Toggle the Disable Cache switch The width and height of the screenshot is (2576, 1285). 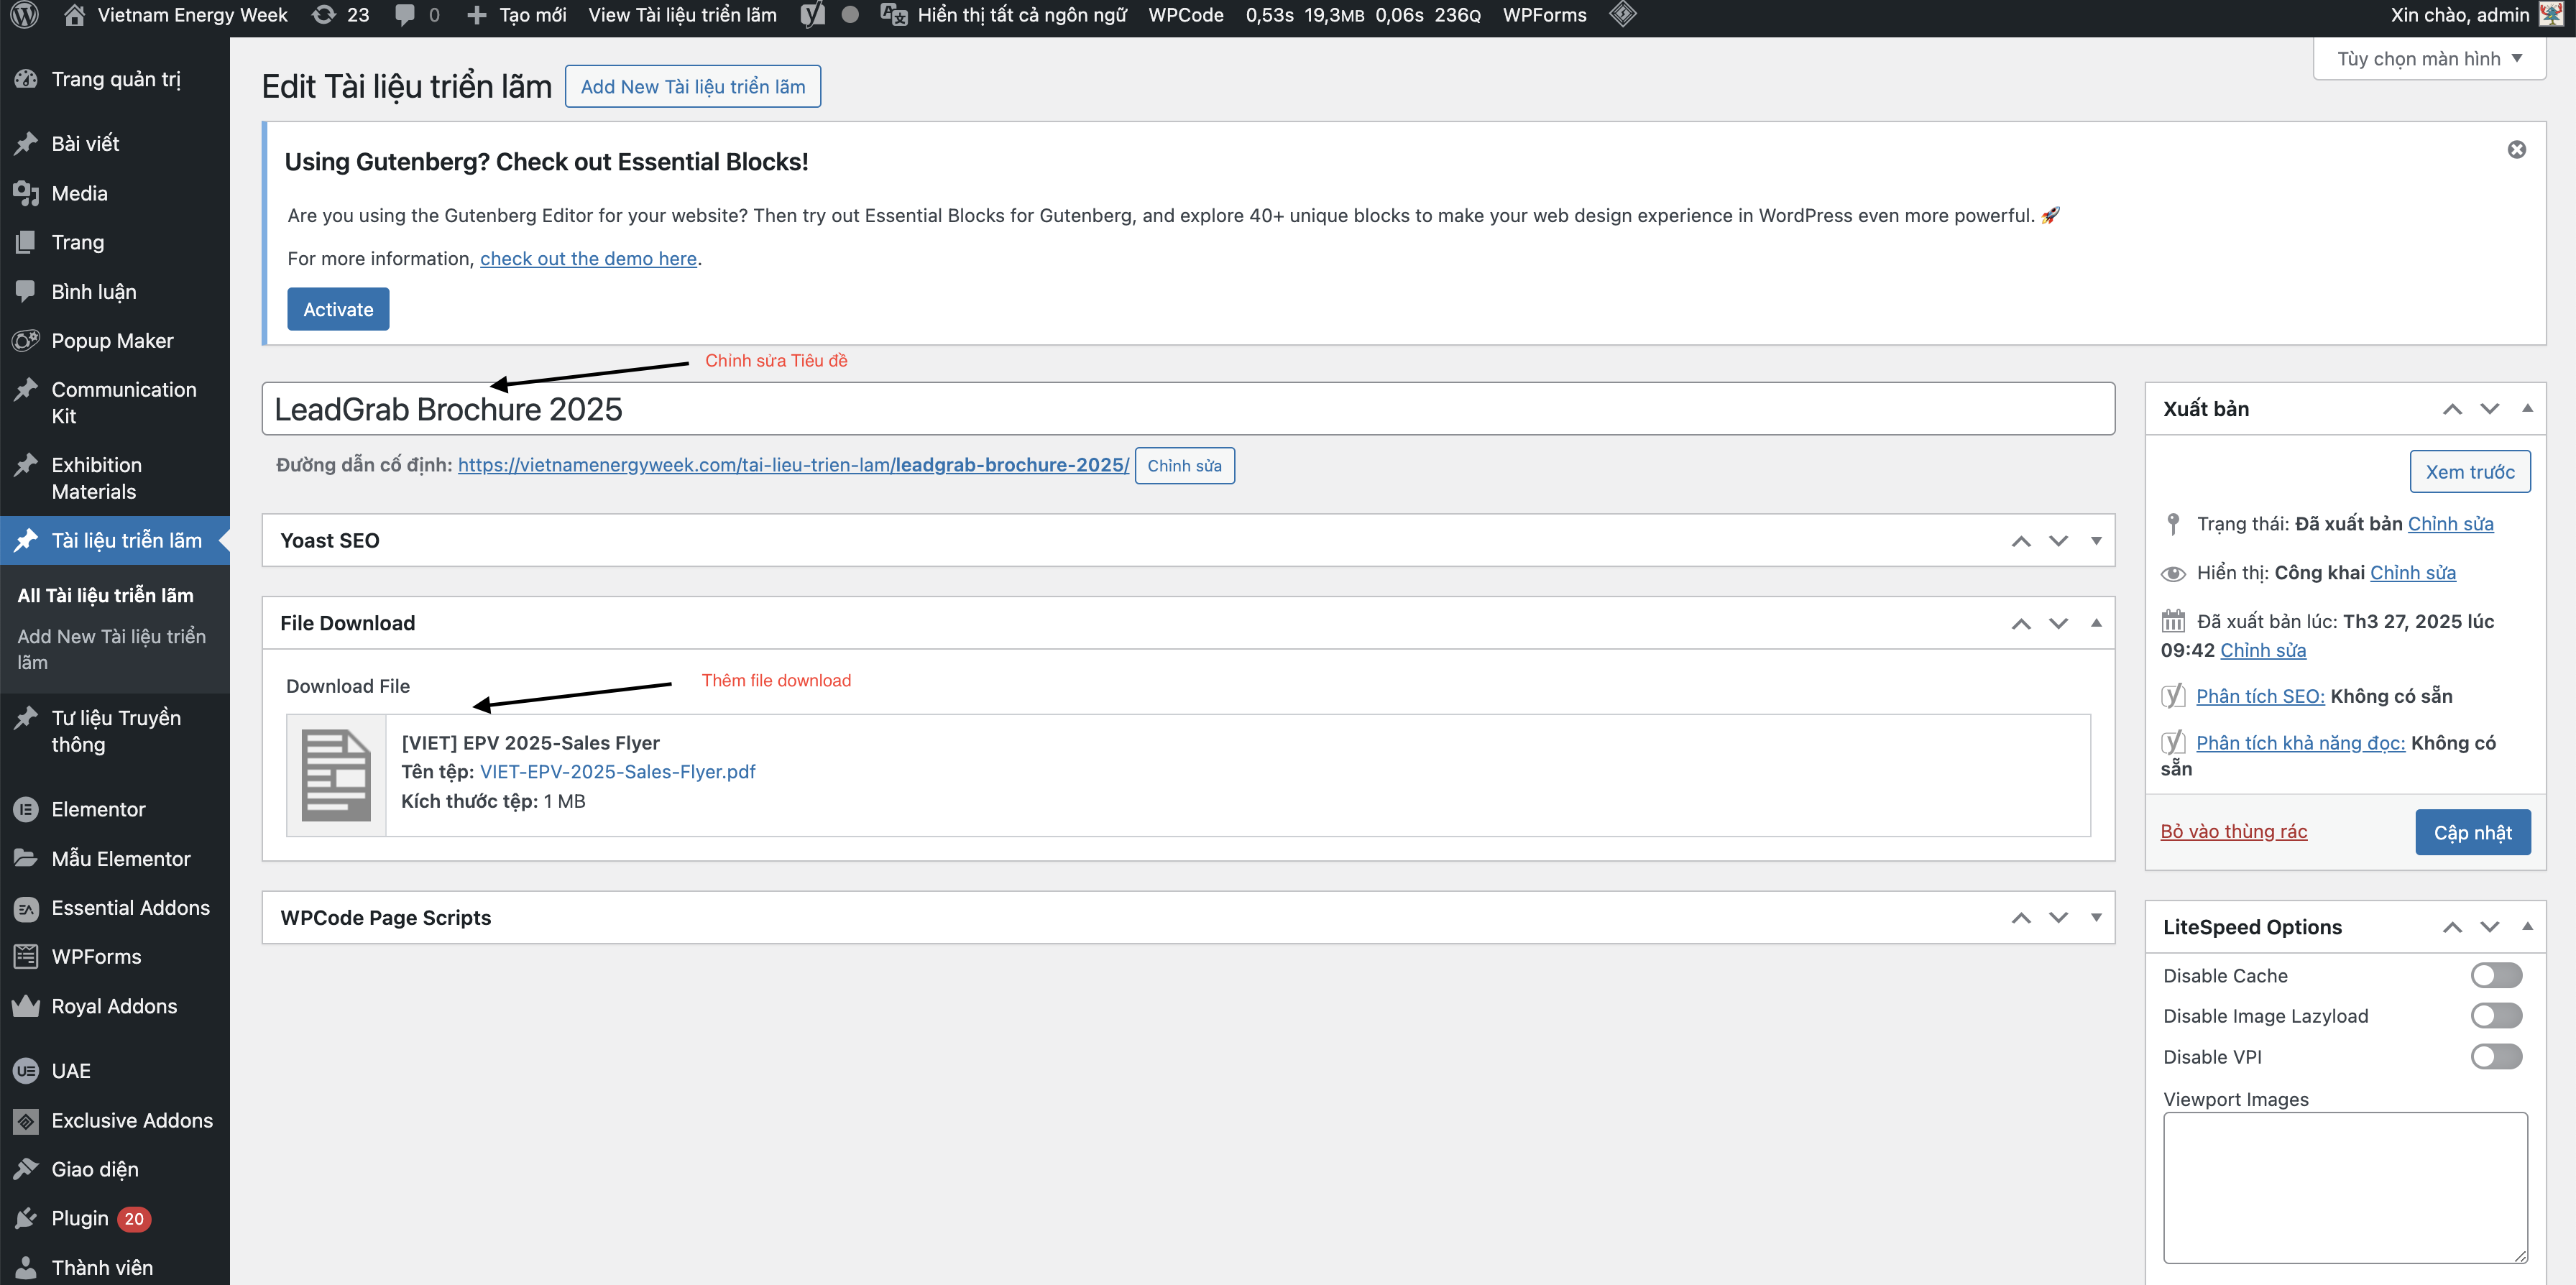[2496, 975]
